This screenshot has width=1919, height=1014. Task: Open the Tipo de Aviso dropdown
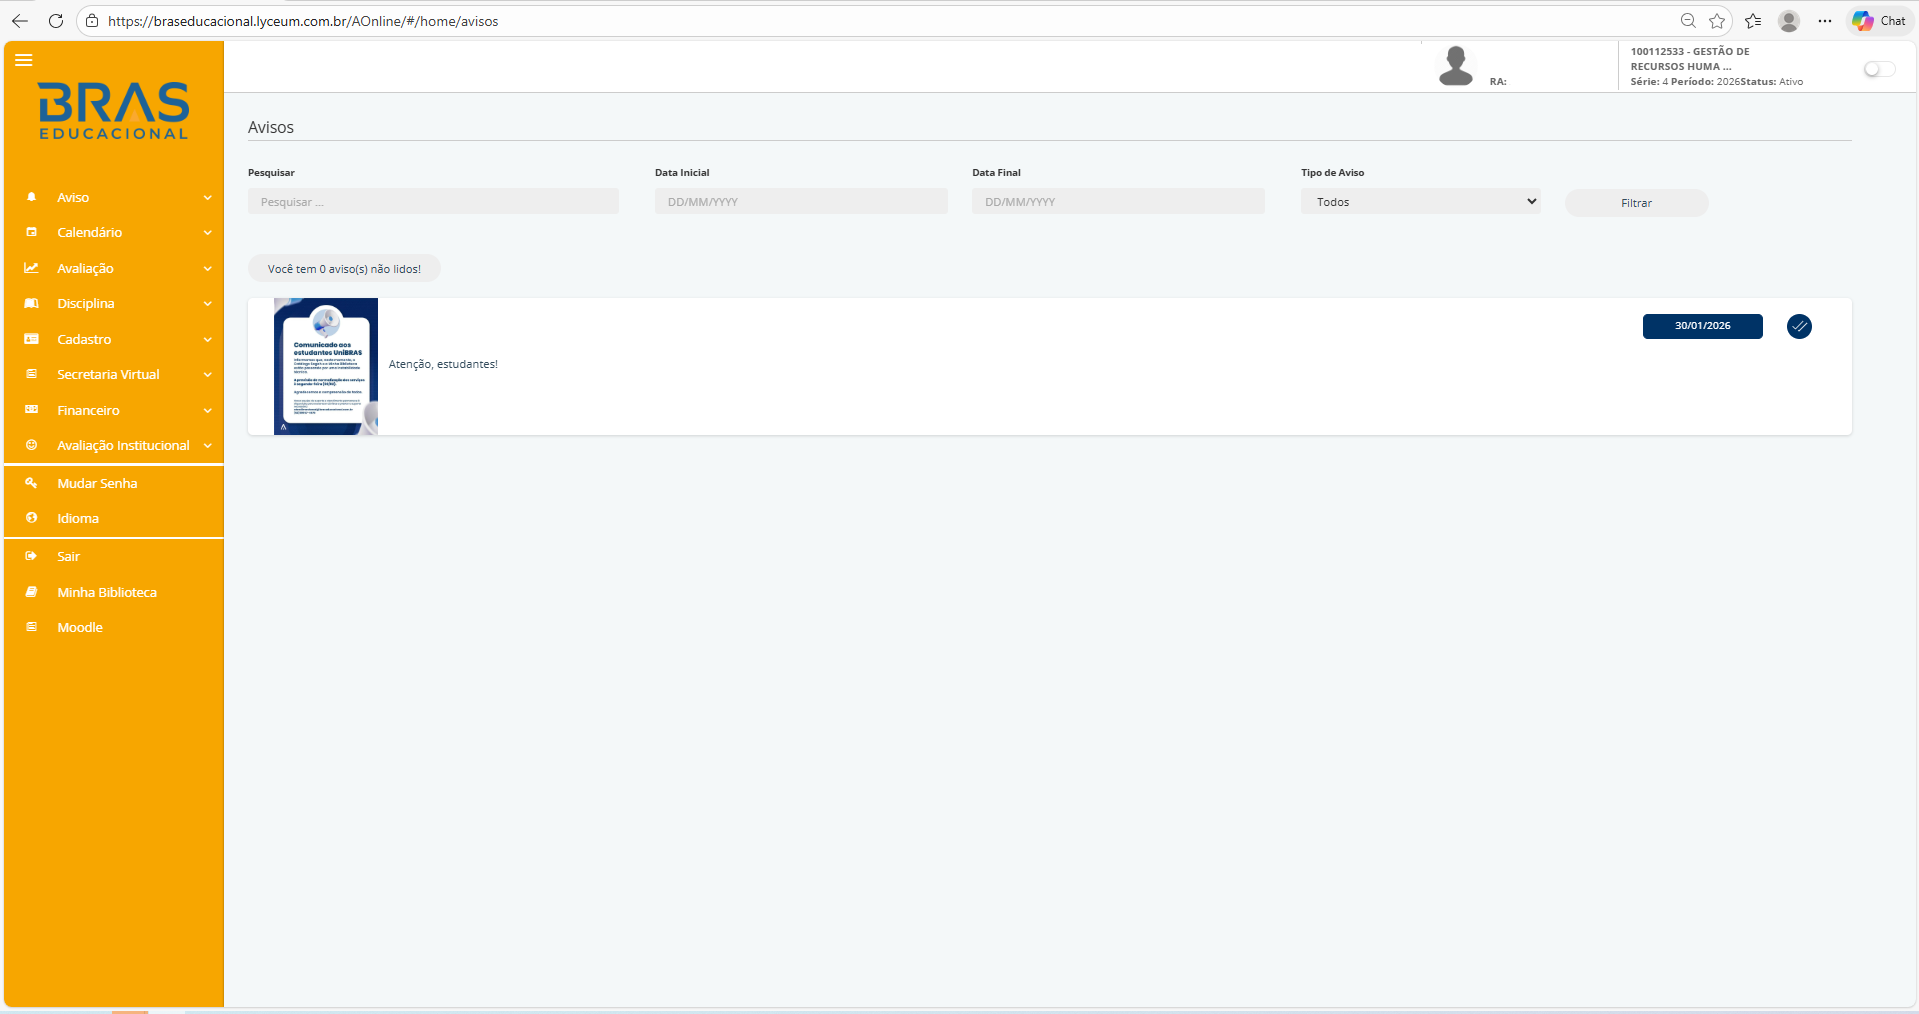pos(1420,202)
